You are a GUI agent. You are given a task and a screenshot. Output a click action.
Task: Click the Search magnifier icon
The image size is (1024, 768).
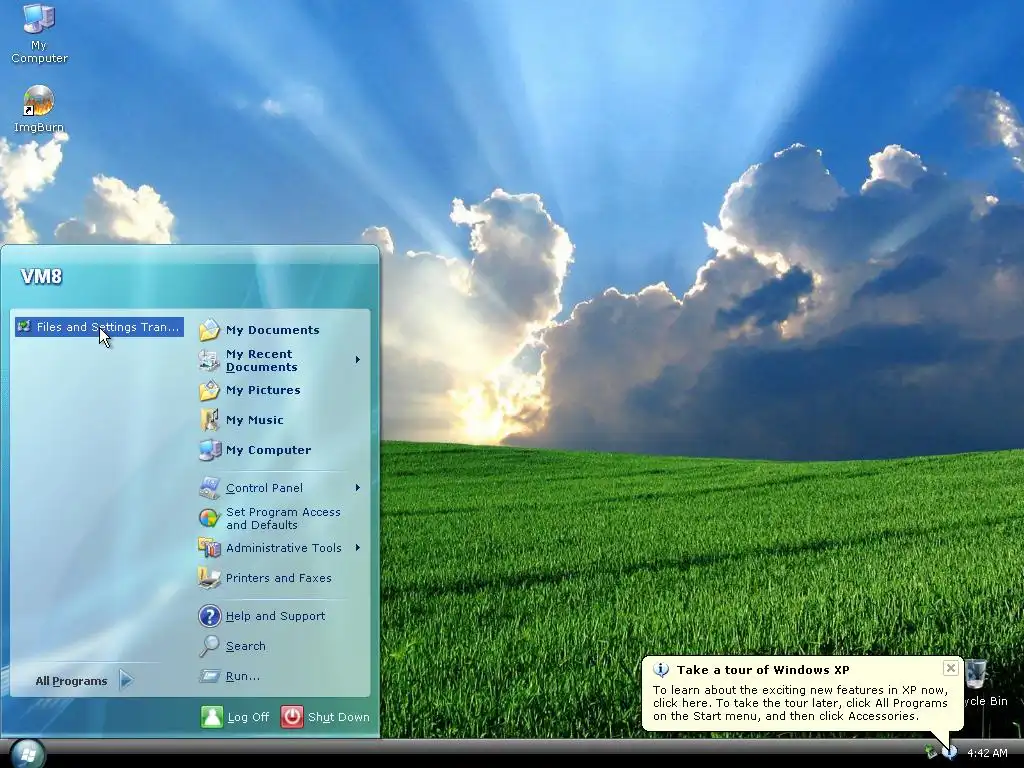point(209,646)
